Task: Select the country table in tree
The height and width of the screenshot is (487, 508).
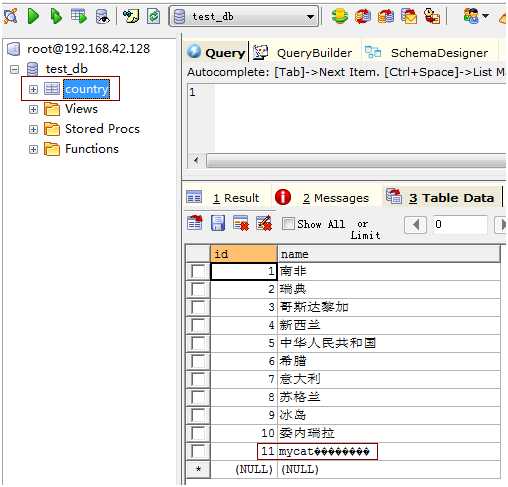Action: (86, 89)
